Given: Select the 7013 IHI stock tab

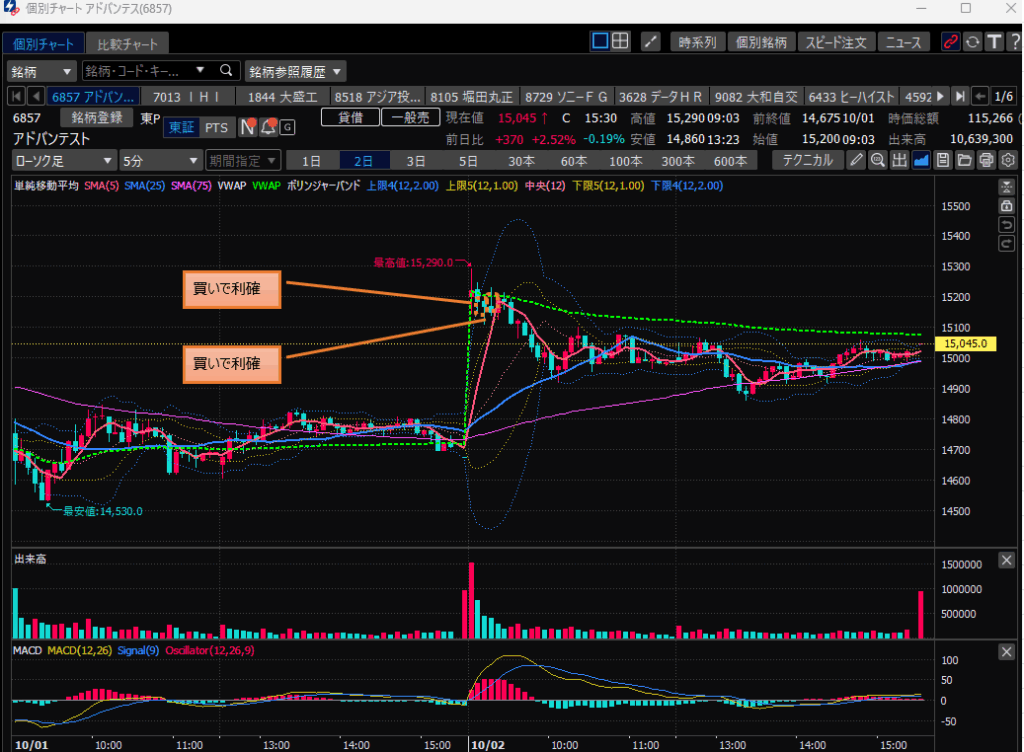Looking at the screenshot, I should (186, 97).
